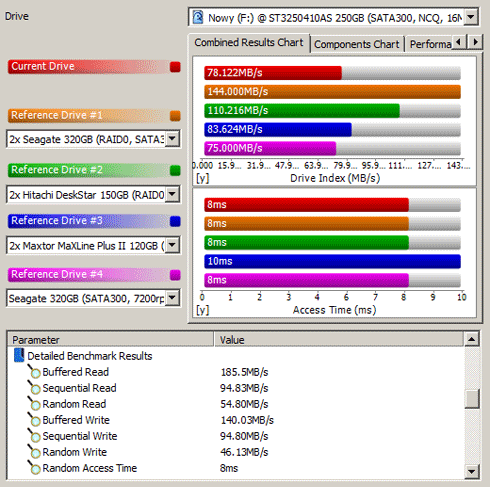Switch to the Components Chart tab

click(x=356, y=44)
